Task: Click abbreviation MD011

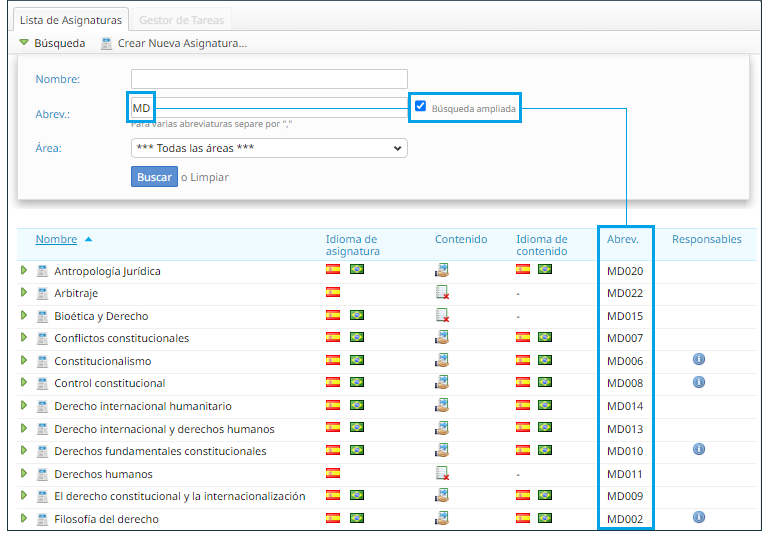Action: click(x=625, y=474)
